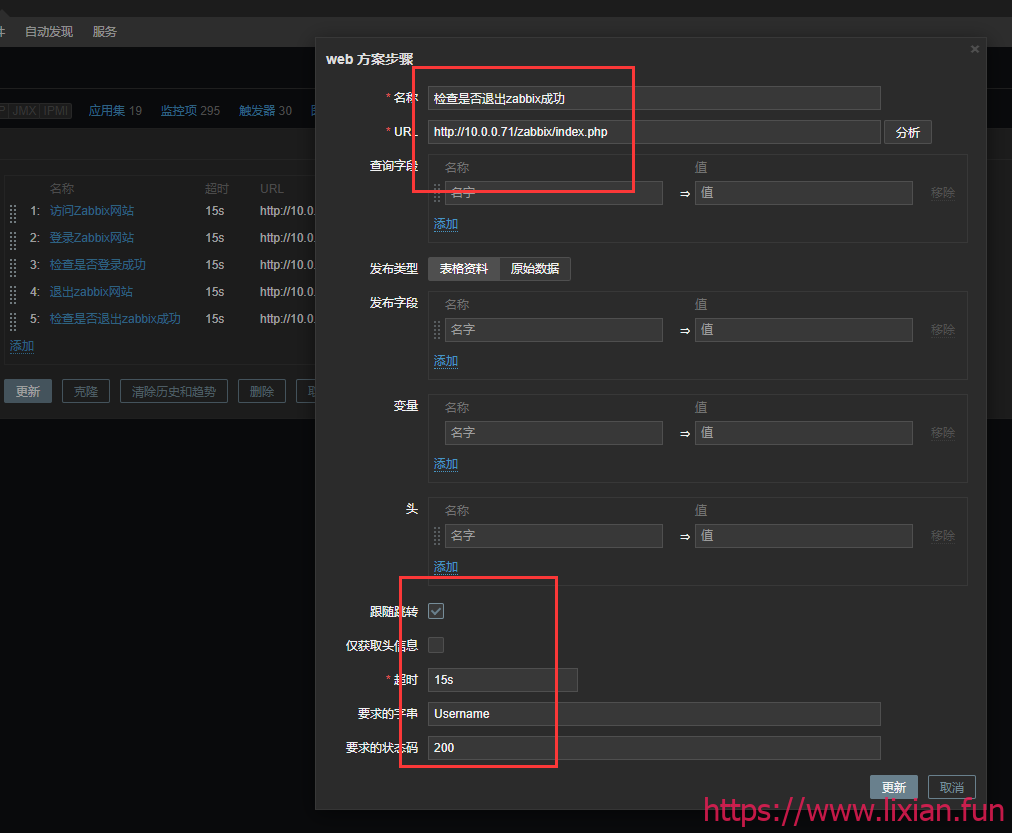Open step 检查是否退出zabbix成功 in list

tap(115, 319)
